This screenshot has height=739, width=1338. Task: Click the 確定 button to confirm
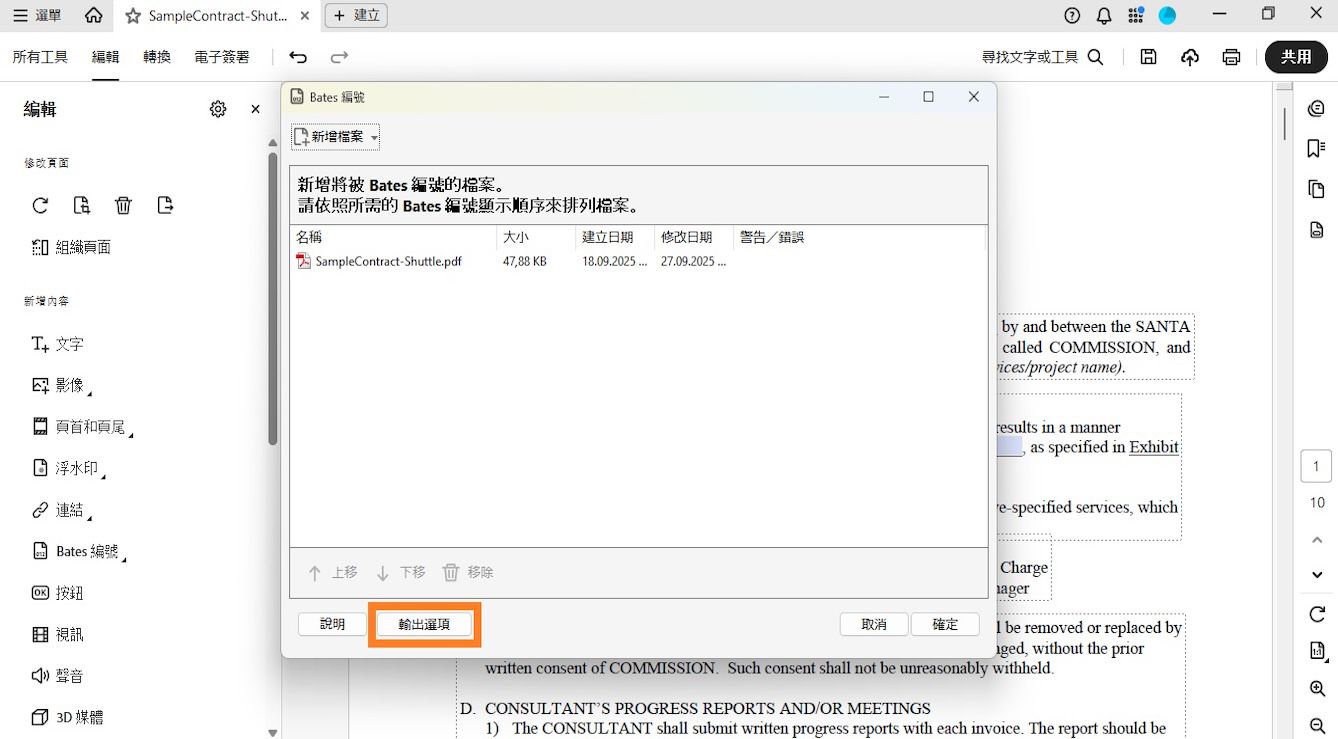pos(944,623)
